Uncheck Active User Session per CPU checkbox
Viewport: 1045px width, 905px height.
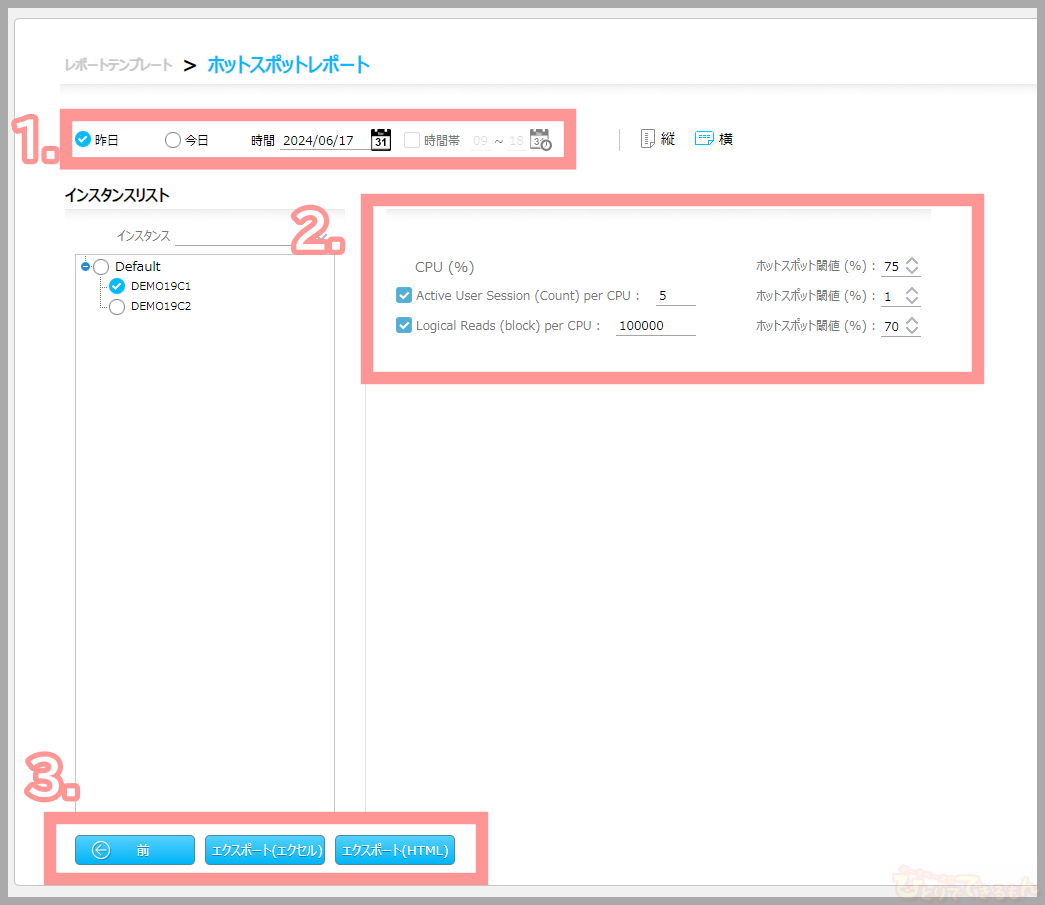(x=404, y=296)
